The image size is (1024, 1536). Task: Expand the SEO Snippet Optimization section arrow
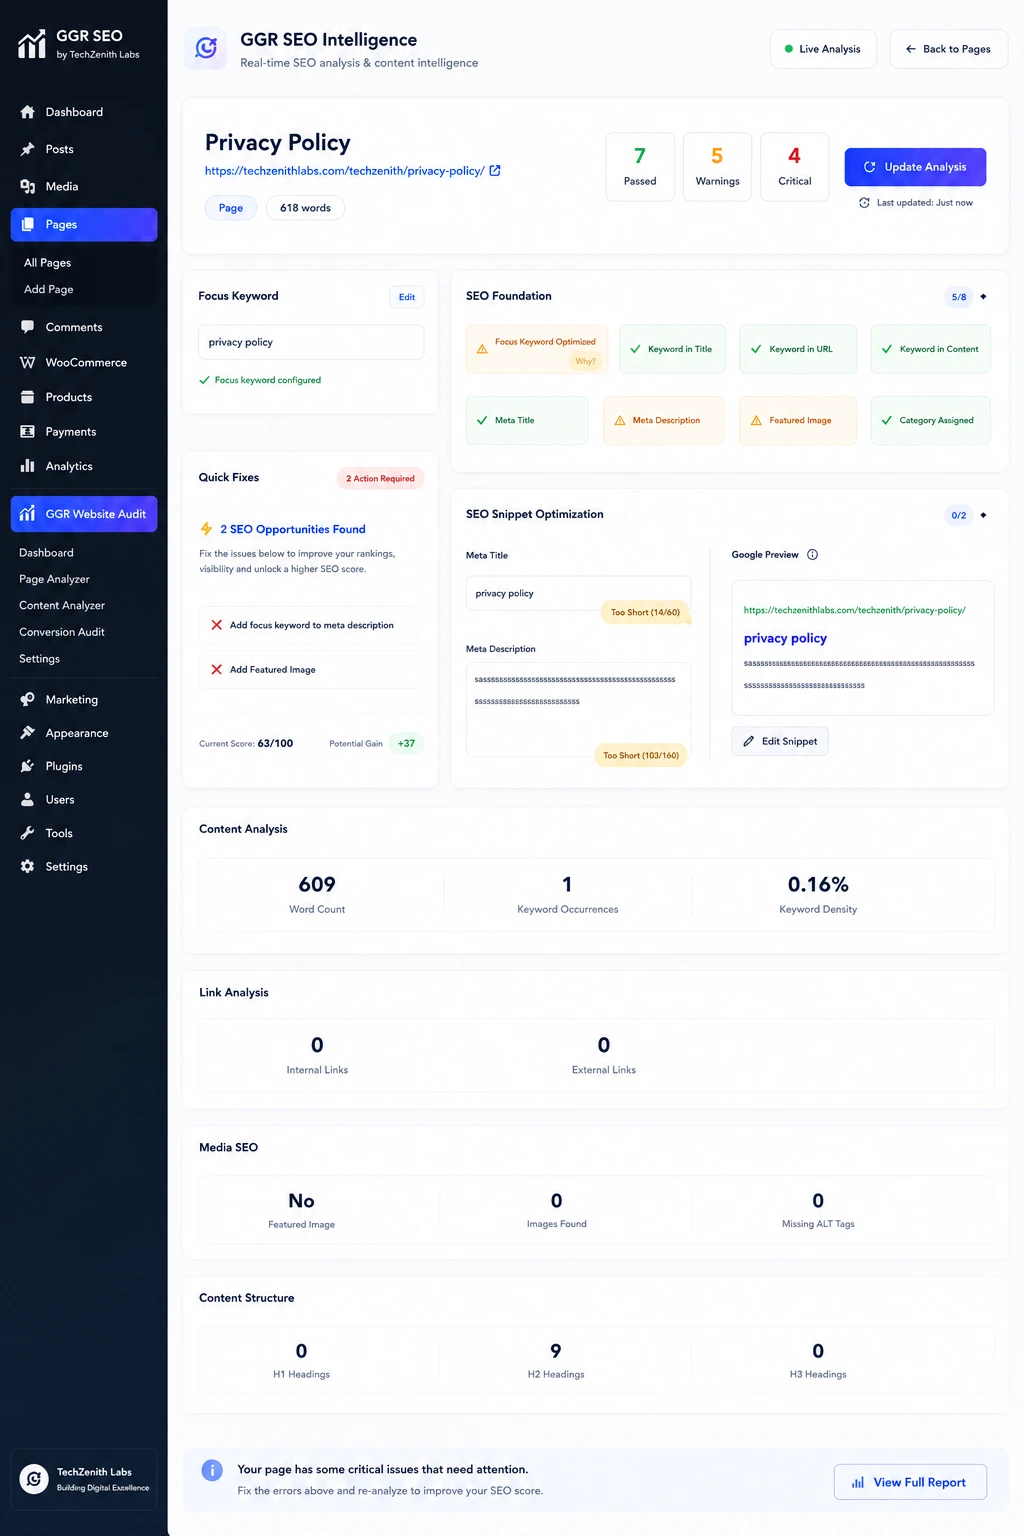pos(984,515)
